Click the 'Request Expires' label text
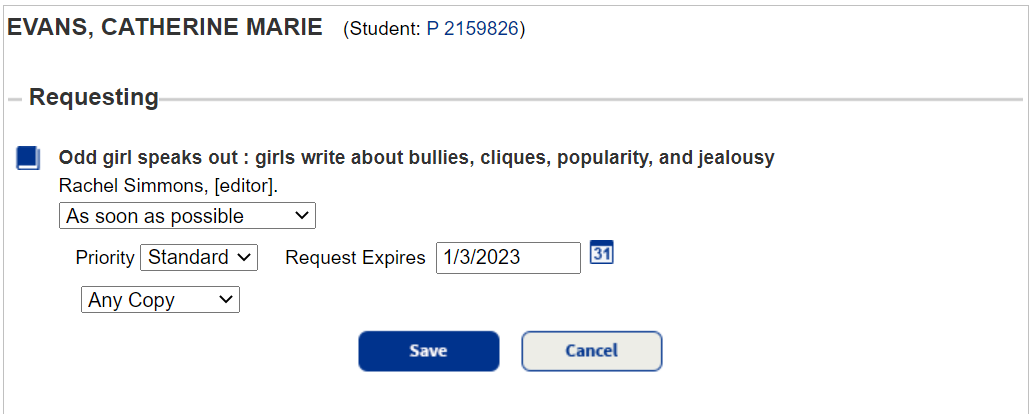Image resolution: width=1032 pixels, height=414 pixels. pyautogui.click(x=355, y=258)
